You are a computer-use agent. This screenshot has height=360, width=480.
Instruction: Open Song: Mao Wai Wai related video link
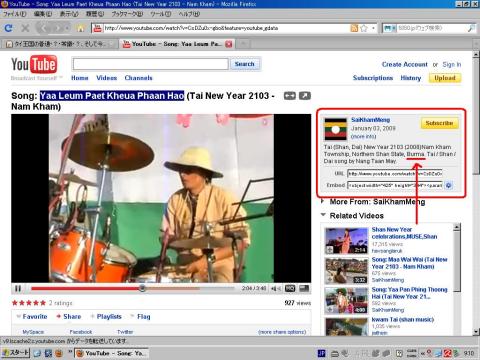click(409, 263)
